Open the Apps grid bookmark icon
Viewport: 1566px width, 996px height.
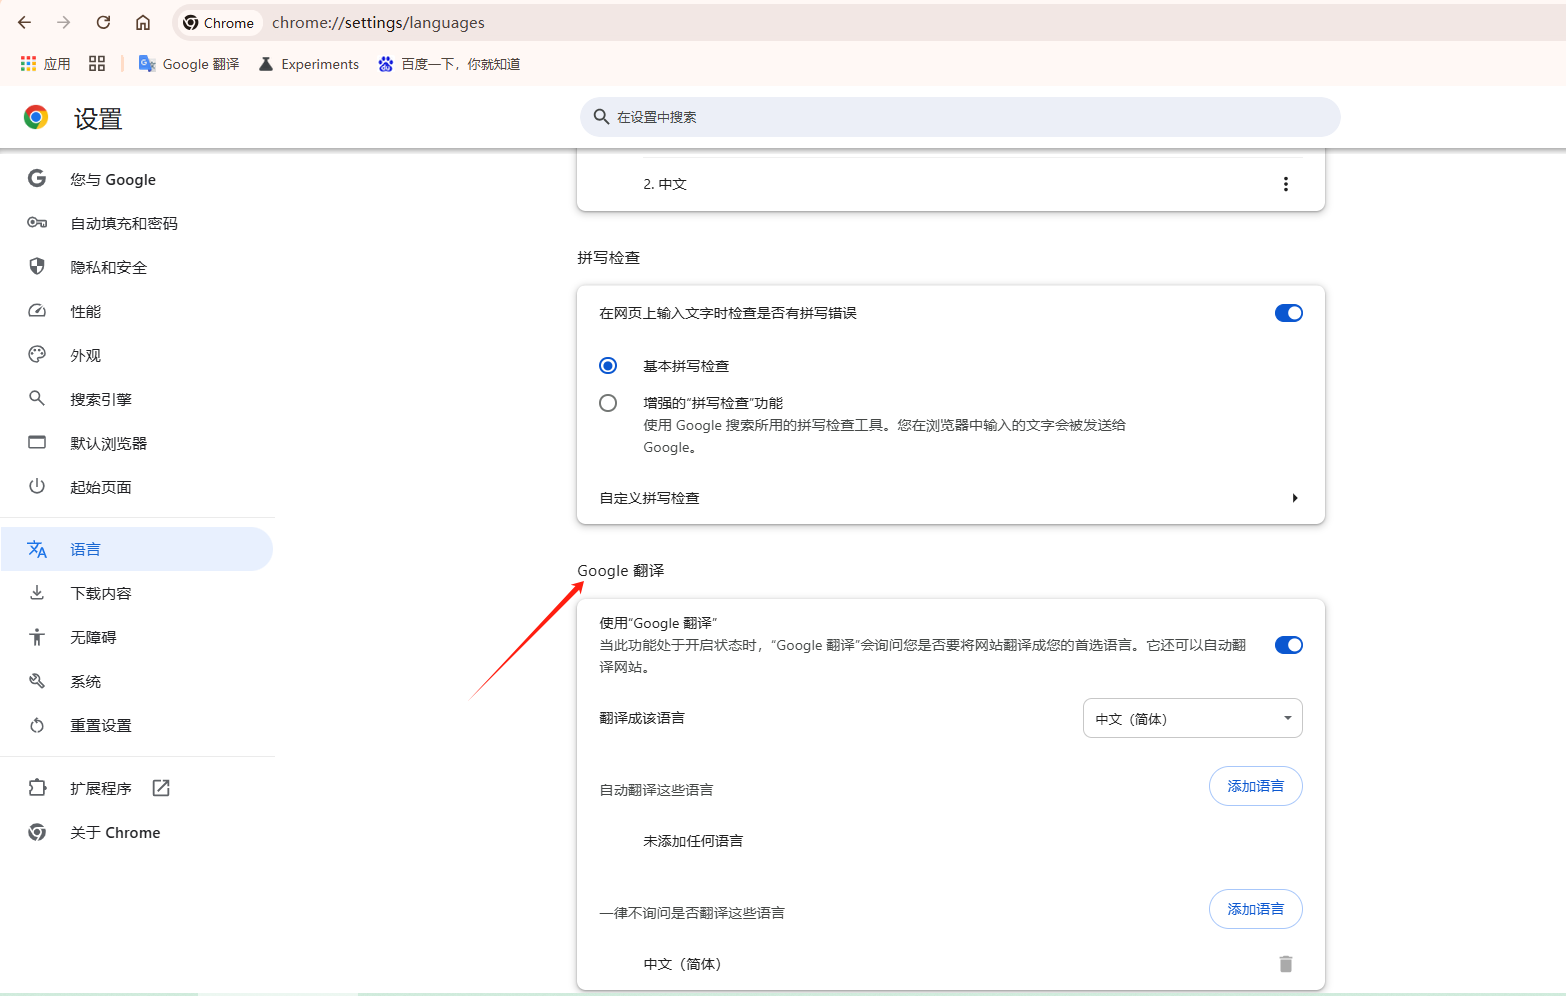click(28, 63)
